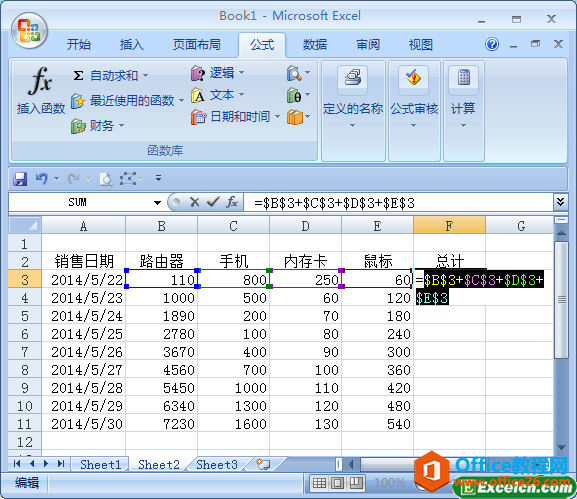
Task: Select column B header
Action: tap(162, 226)
